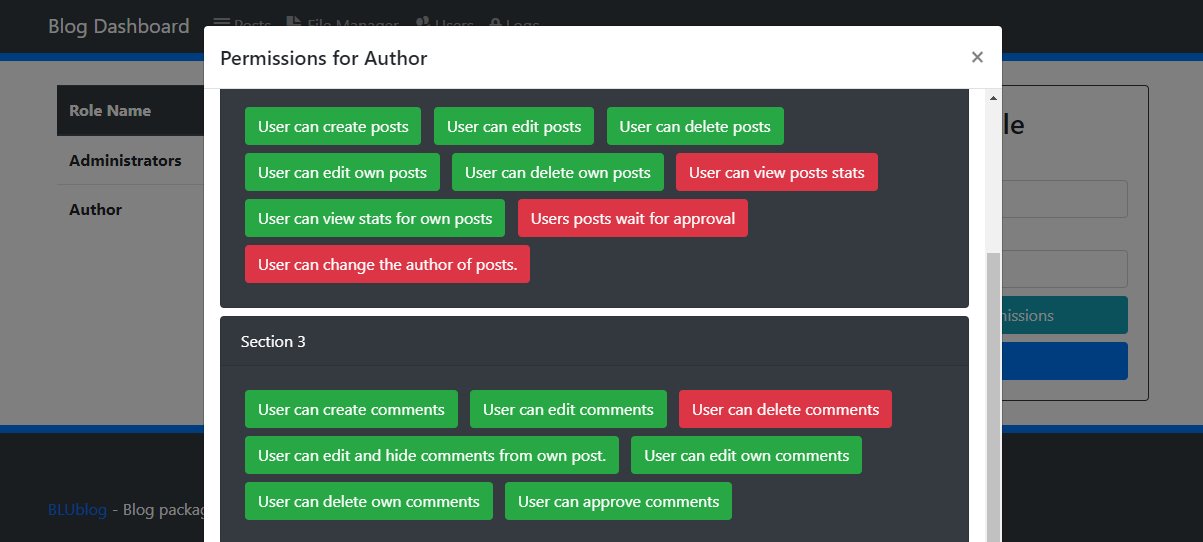The width and height of the screenshot is (1203, 542).
Task: Toggle 'User can delete own posts' permission
Action: [558, 172]
